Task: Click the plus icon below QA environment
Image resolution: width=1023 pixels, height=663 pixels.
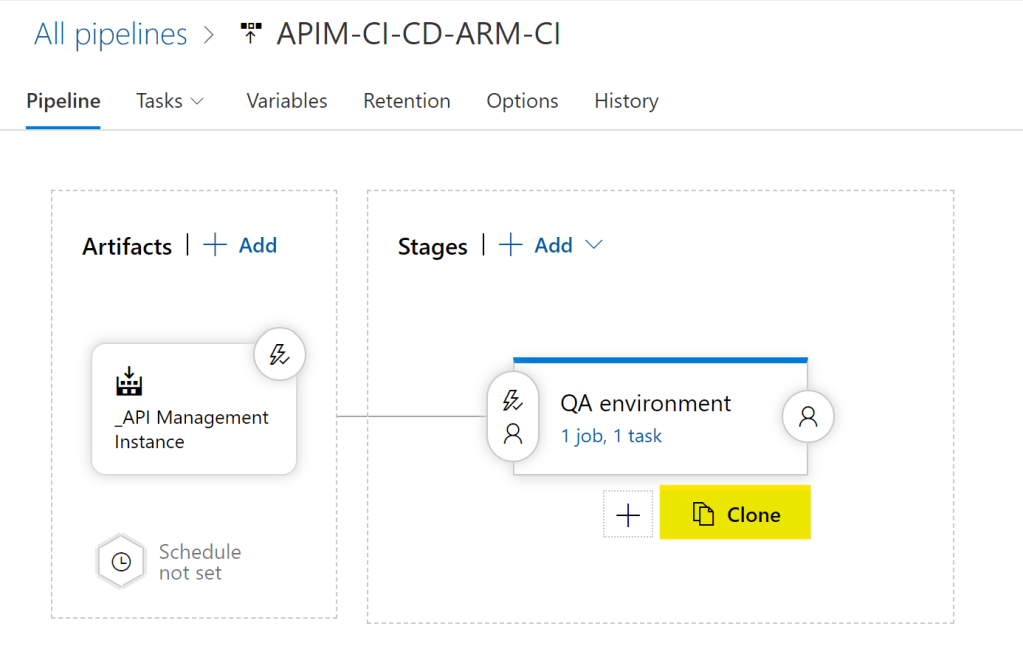Action: tap(628, 515)
